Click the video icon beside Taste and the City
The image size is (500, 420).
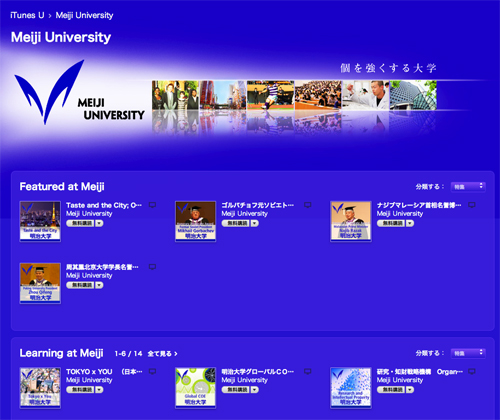152,205
